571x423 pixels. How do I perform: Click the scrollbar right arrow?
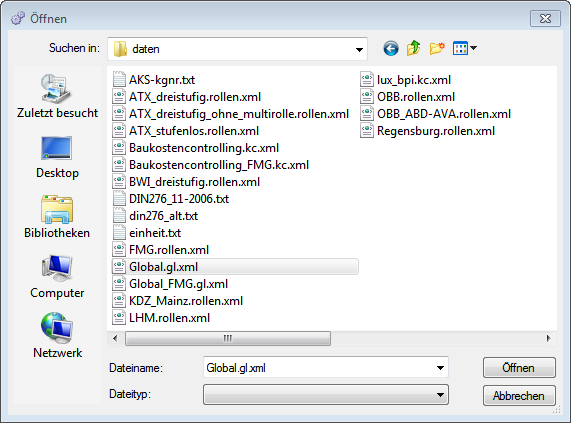(x=548, y=339)
